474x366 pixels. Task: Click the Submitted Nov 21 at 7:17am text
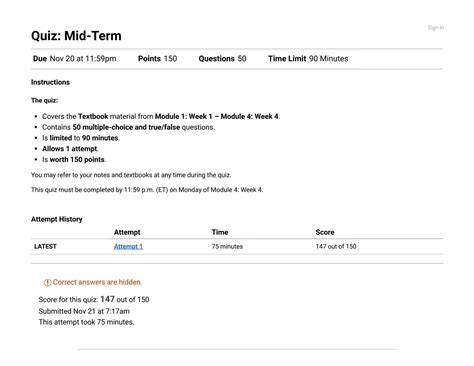(84, 311)
